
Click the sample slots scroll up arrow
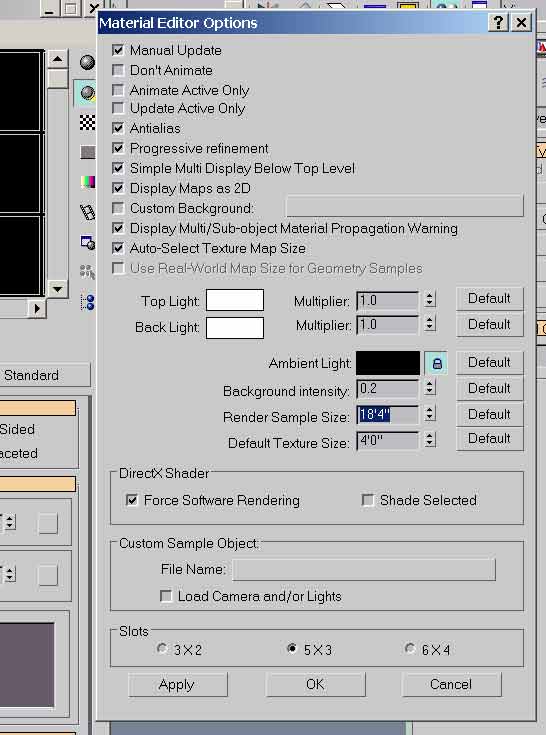coord(57,59)
